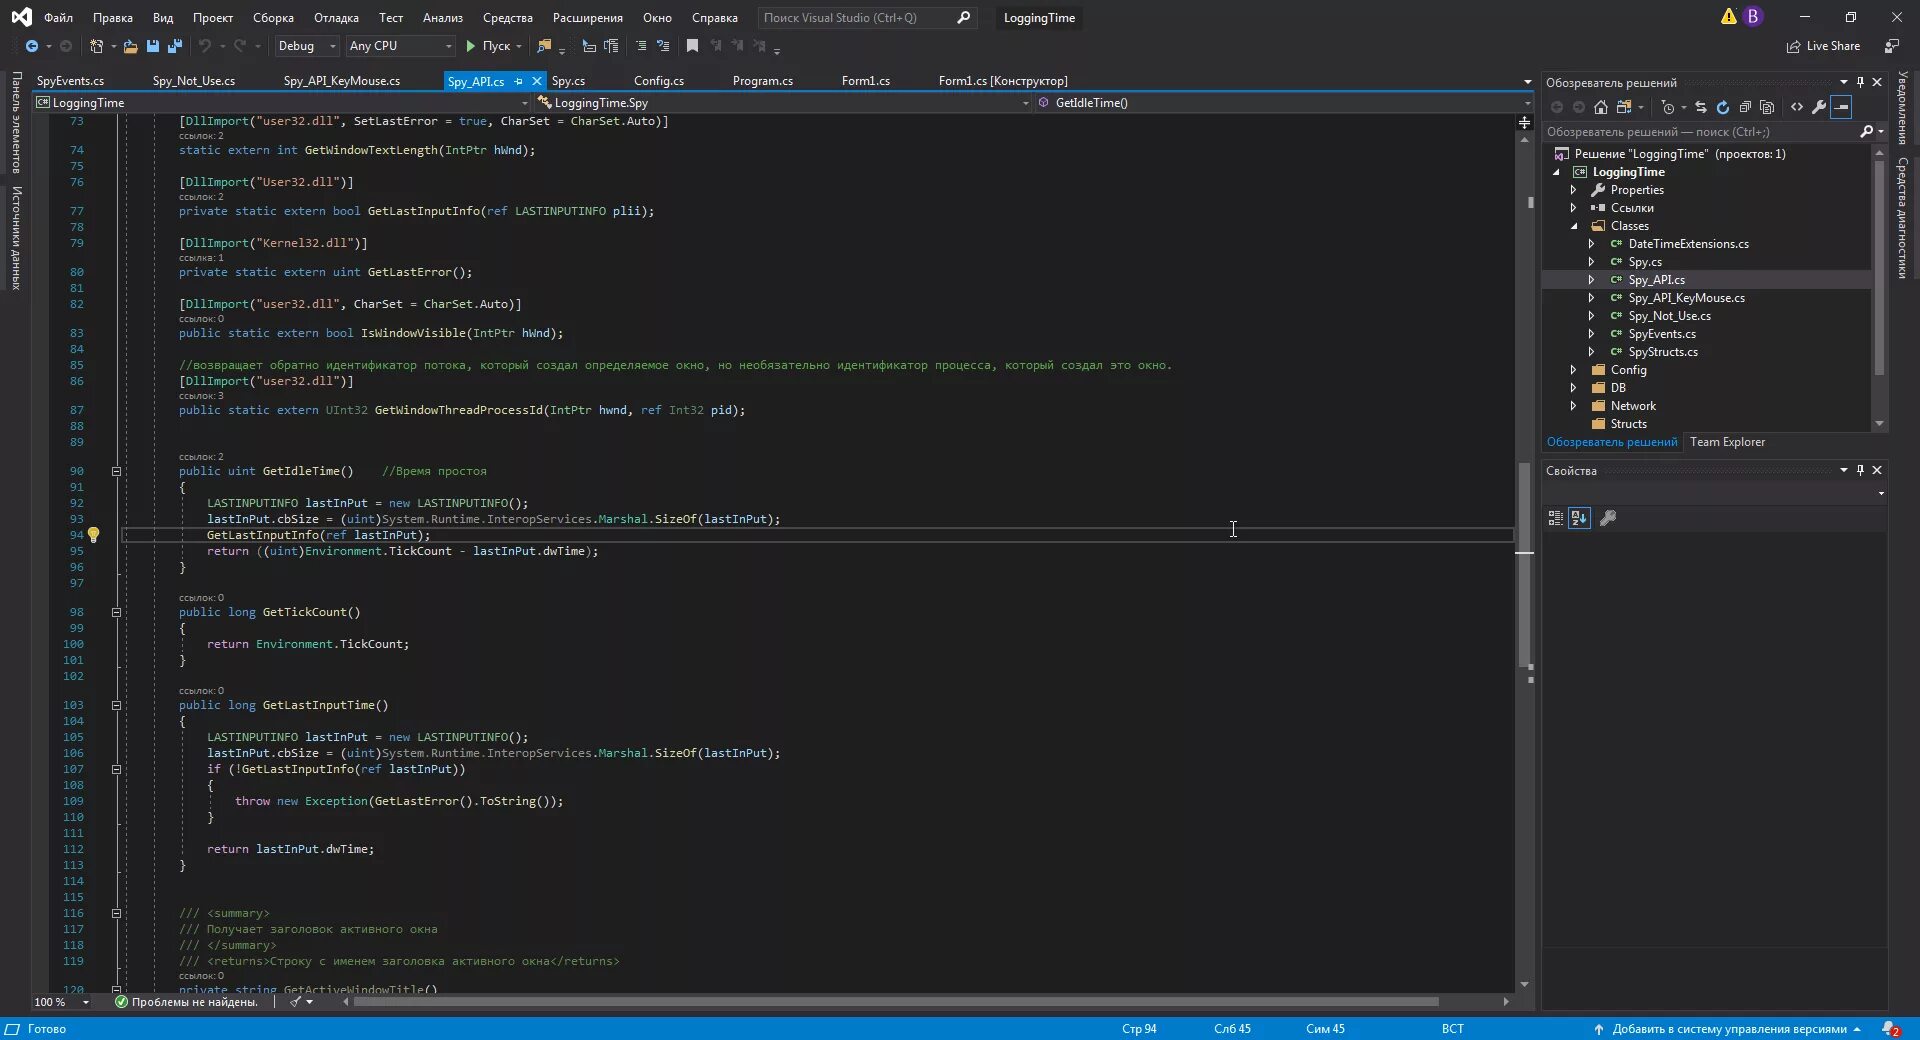
Task: Toggle a bookmark on the current line
Action: [x=692, y=46]
